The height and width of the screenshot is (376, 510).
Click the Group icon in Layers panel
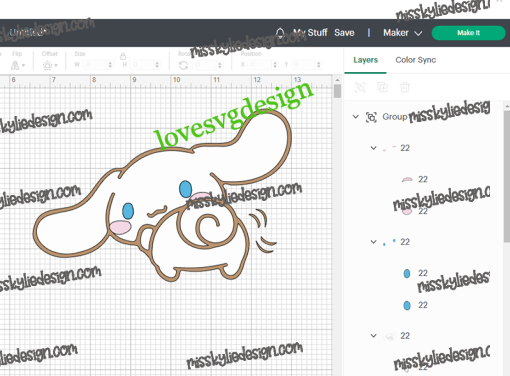coord(360,87)
